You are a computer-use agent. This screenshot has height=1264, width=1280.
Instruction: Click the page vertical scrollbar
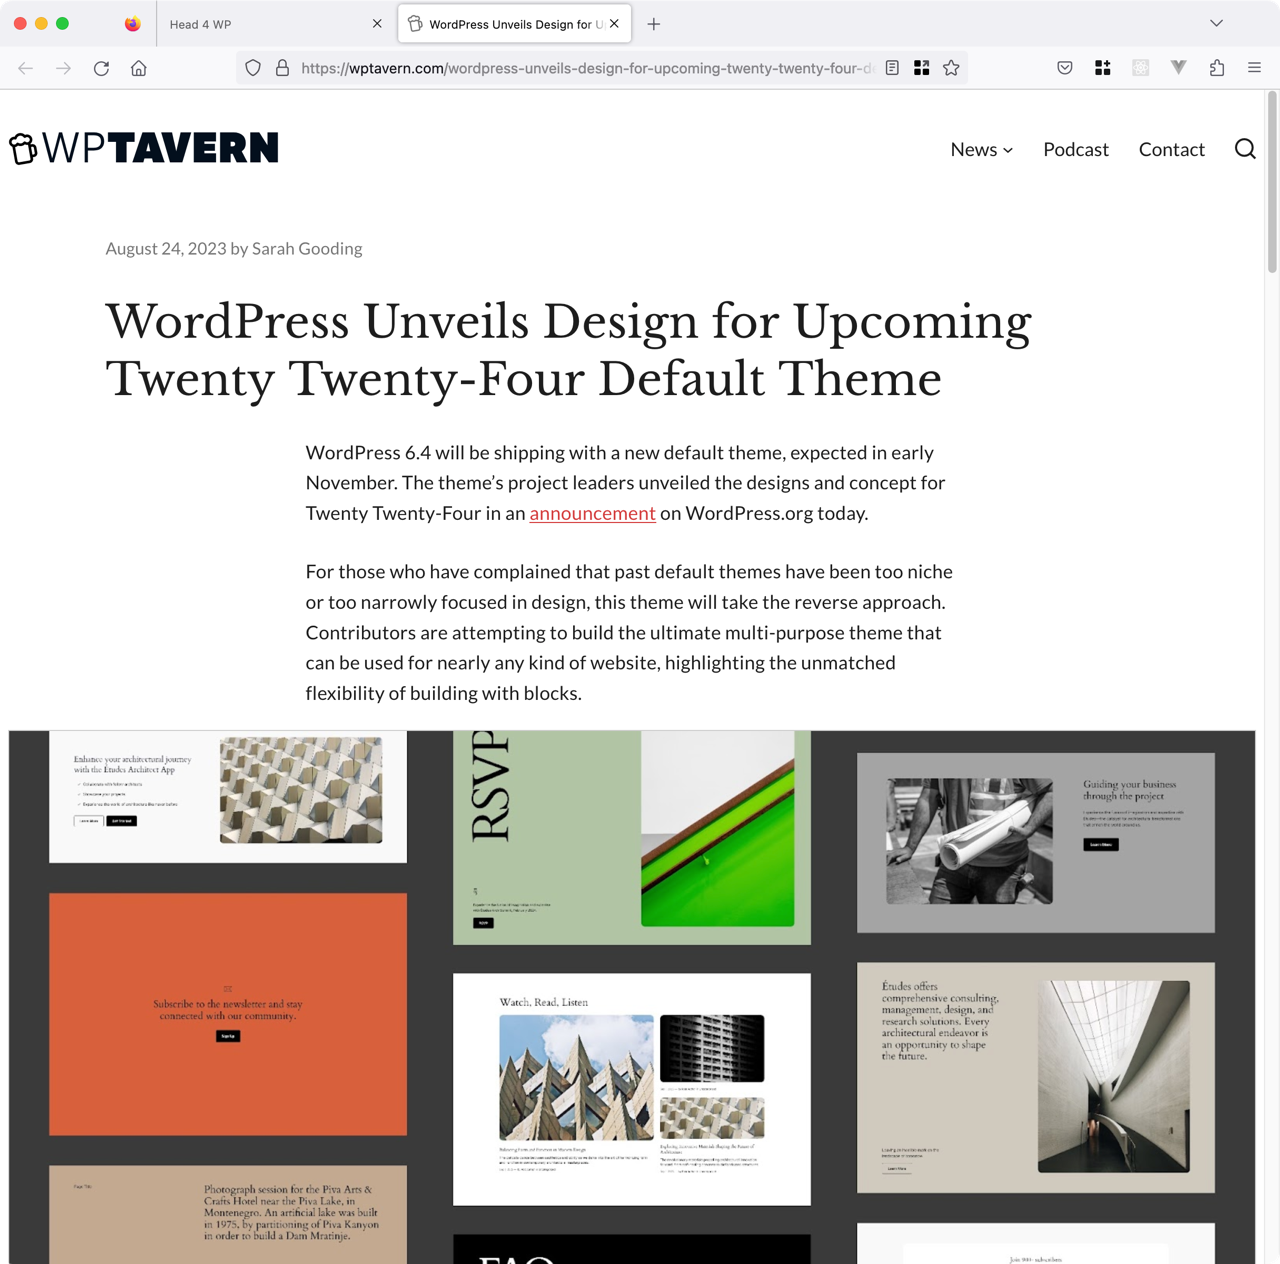click(x=1272, y=182)
